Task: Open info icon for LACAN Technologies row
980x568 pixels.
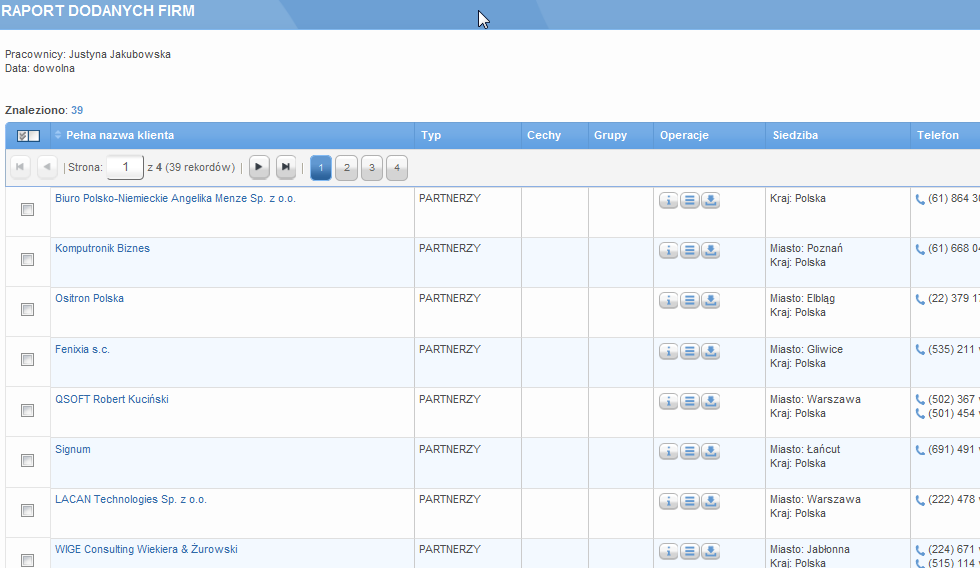Action: (x=668, y=502)
